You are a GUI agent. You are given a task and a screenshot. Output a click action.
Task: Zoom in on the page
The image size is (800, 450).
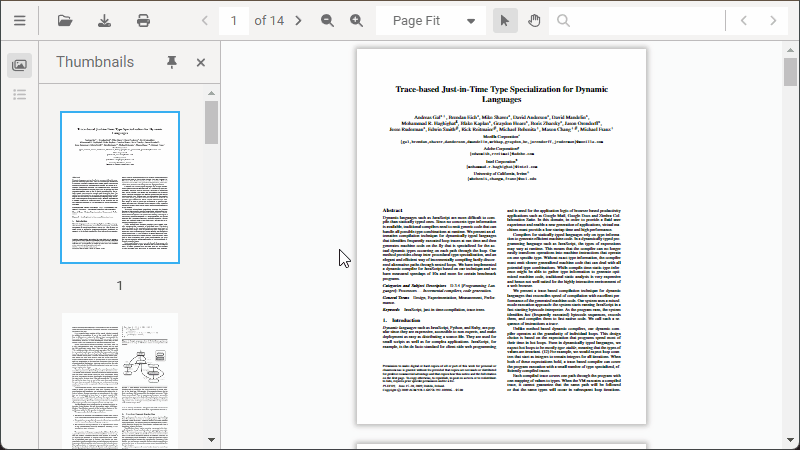356,20
